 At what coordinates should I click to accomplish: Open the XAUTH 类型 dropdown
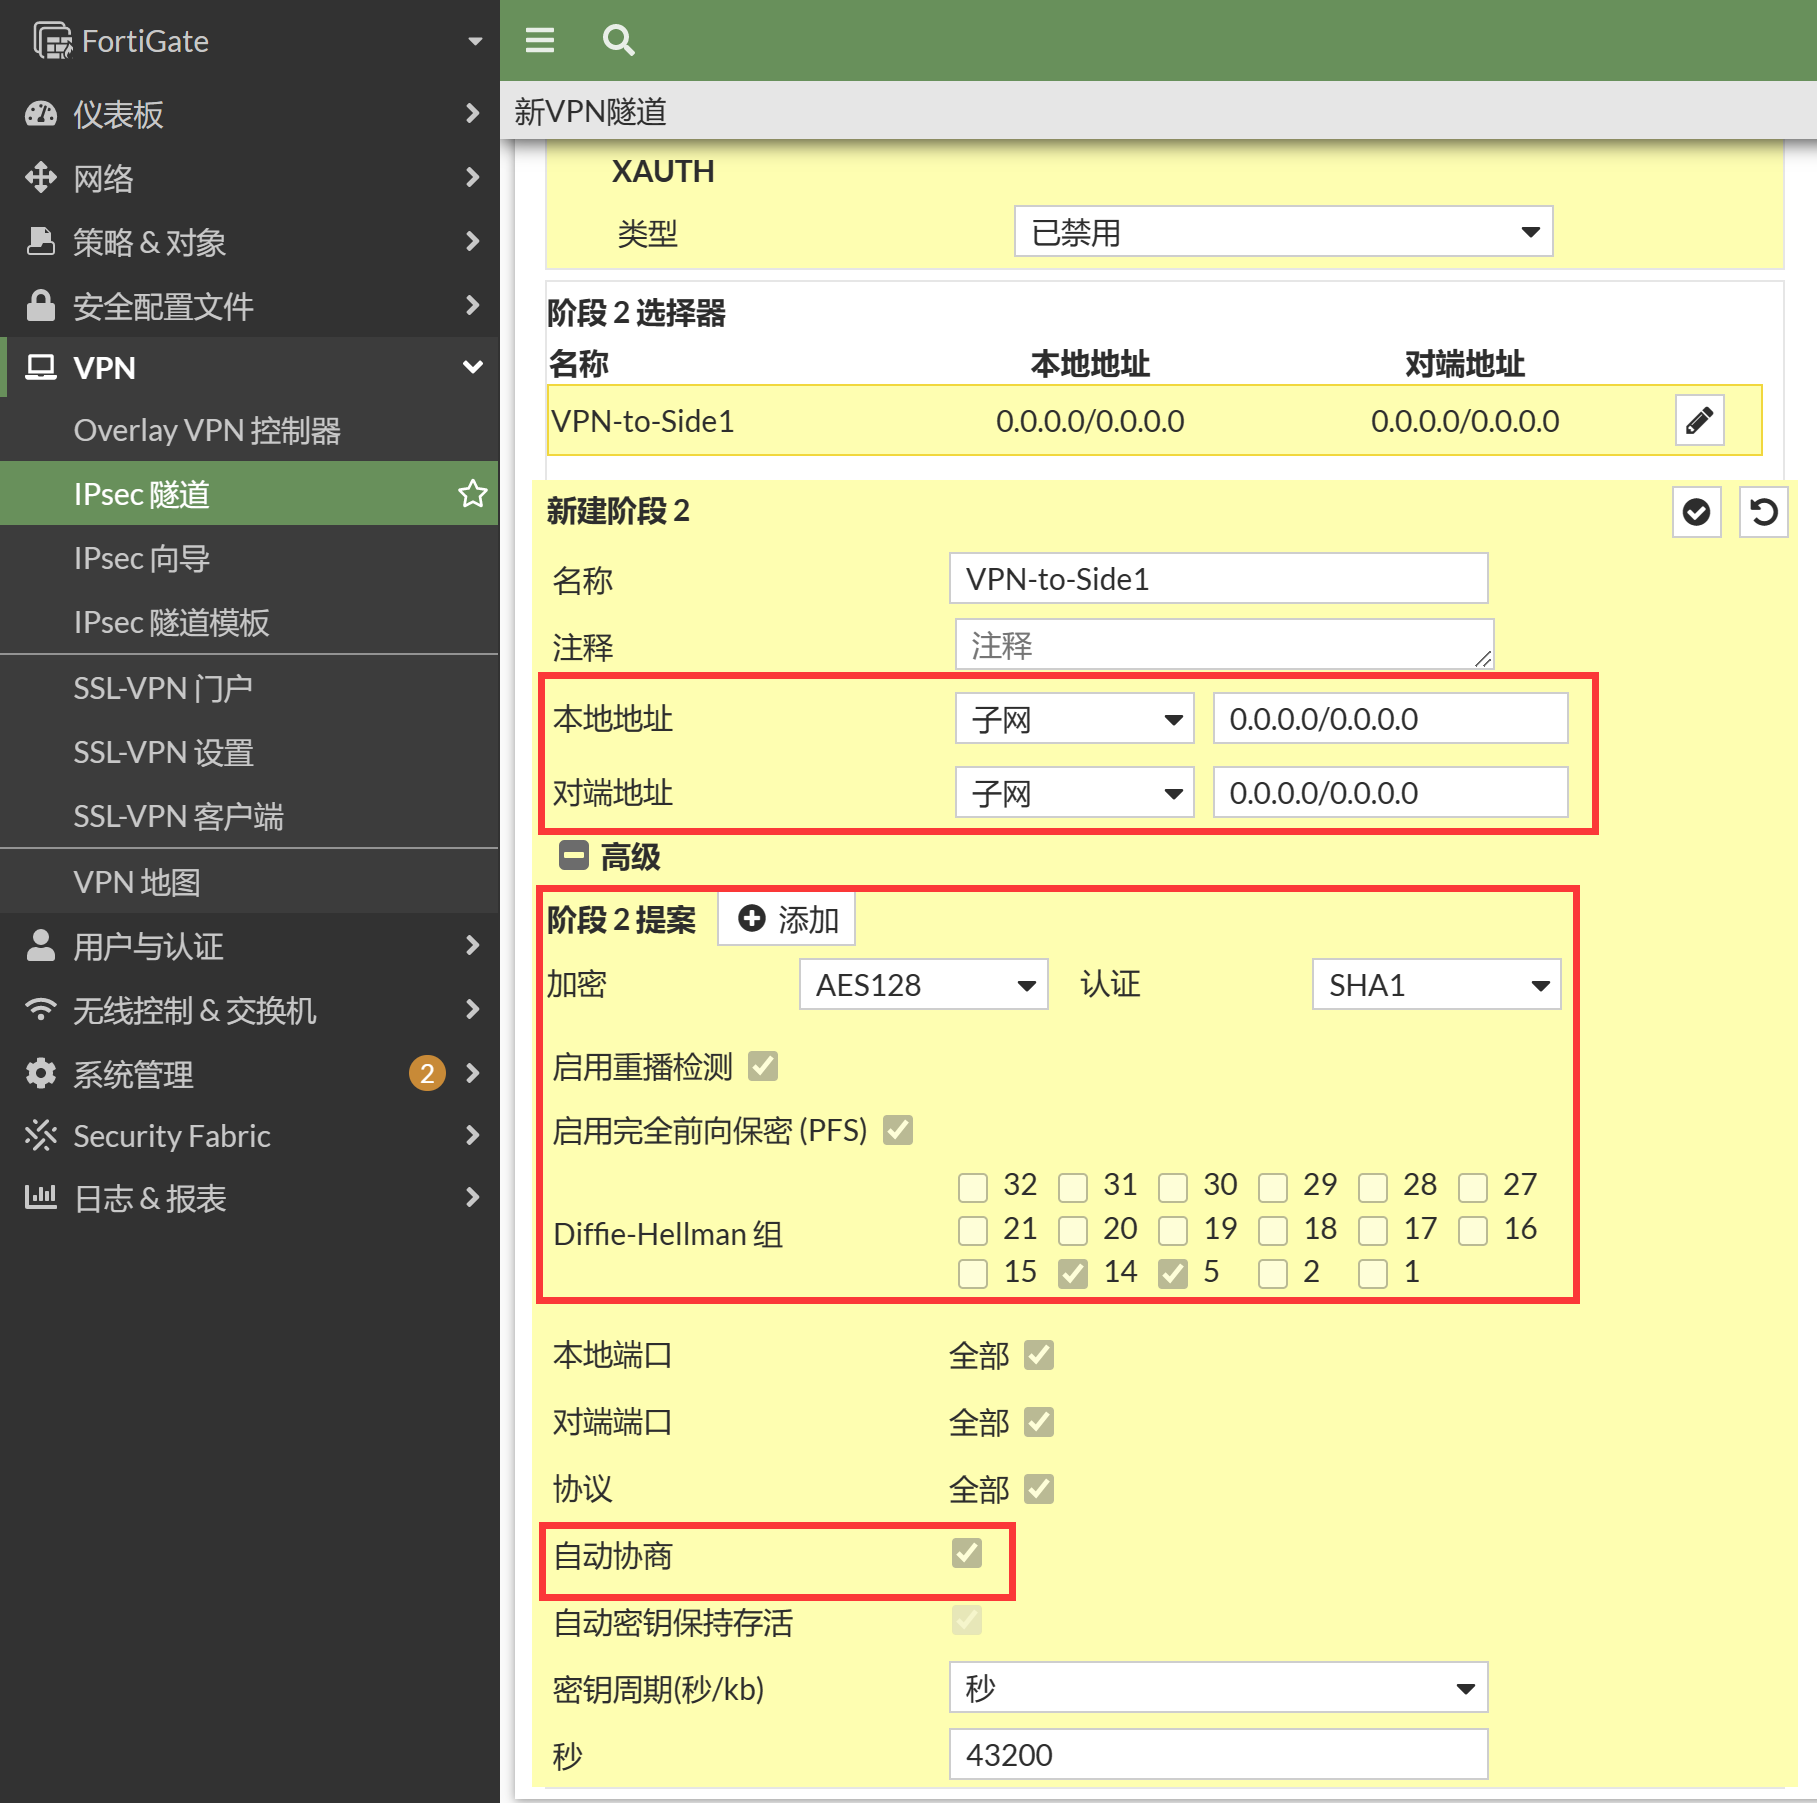point(1283,232)
